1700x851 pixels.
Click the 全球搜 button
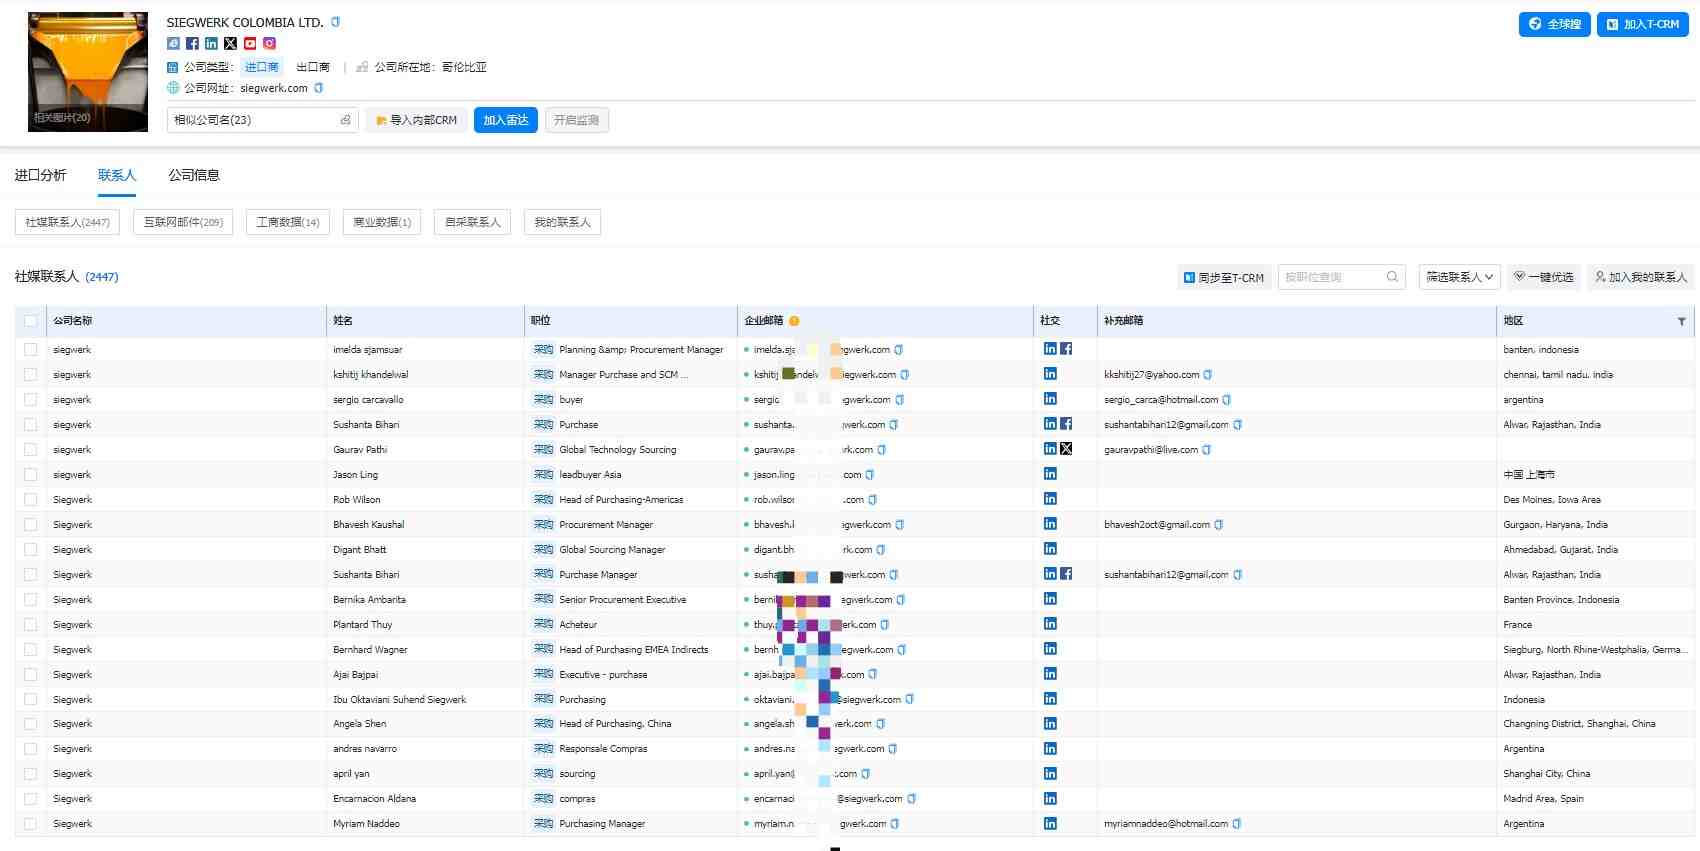[1555, 24]
